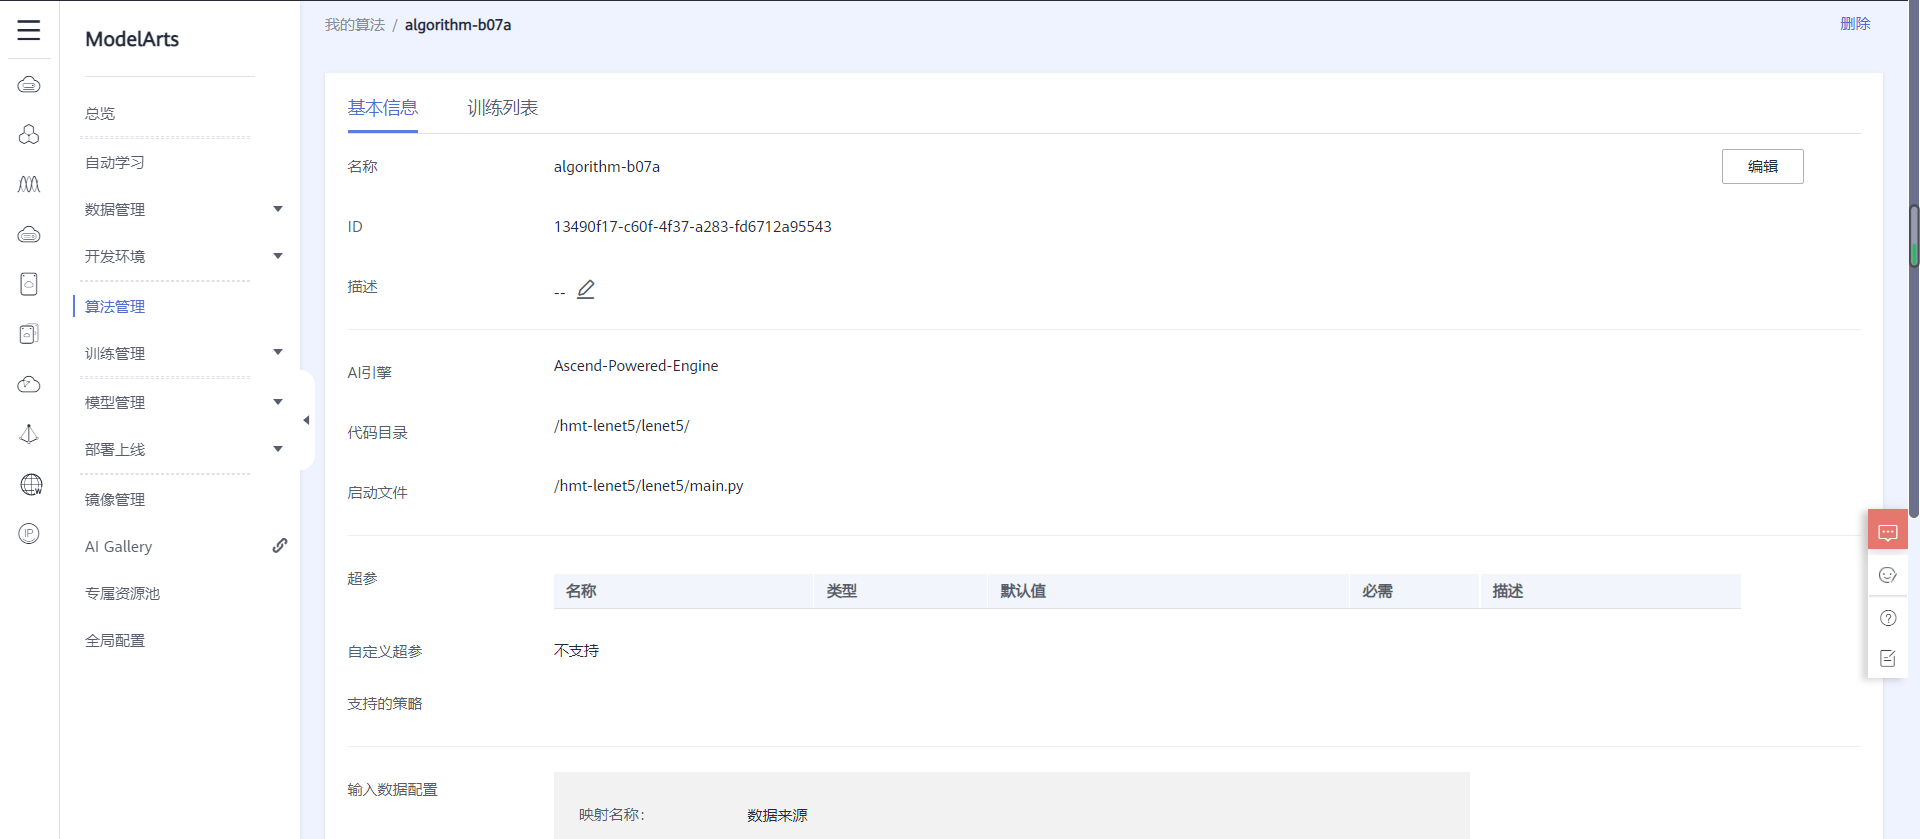
Task: Click the sailboat-shaped rail icon
Action: tap(29, 434)
